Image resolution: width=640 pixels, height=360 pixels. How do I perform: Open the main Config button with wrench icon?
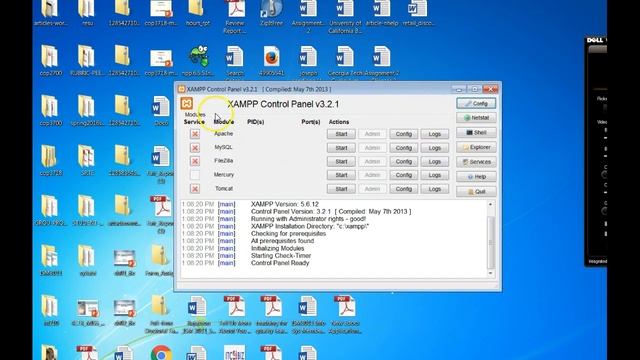476,103
